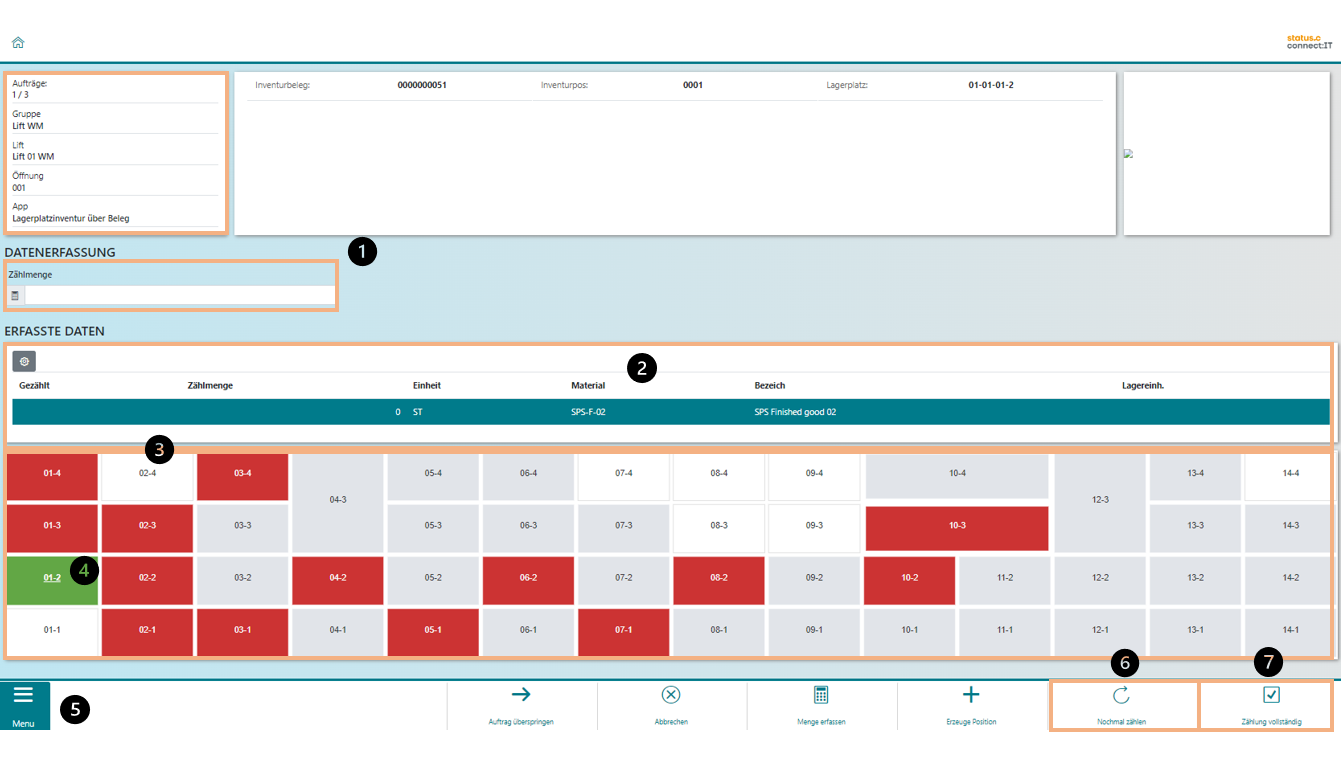The width and height of the screenshot is (1341, 757).
Task: Click storage bin 12-3
Action: point(1100,499)
